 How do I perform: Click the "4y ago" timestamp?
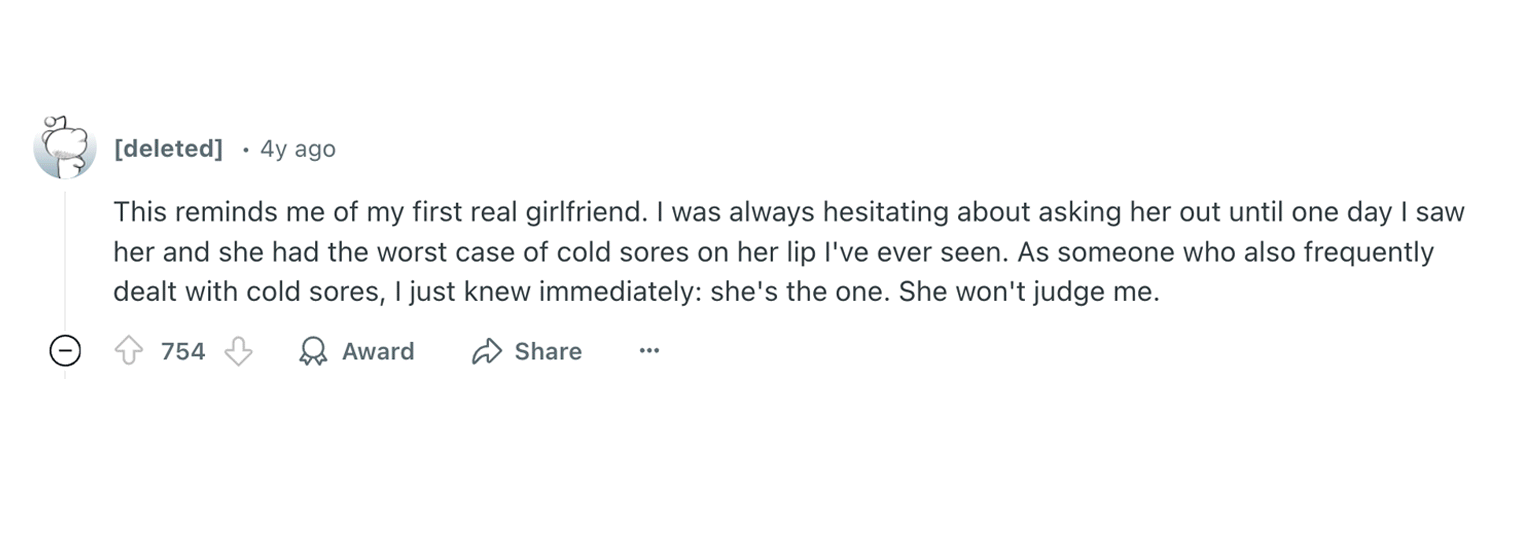pyautogui.click(x=297, y=149)
